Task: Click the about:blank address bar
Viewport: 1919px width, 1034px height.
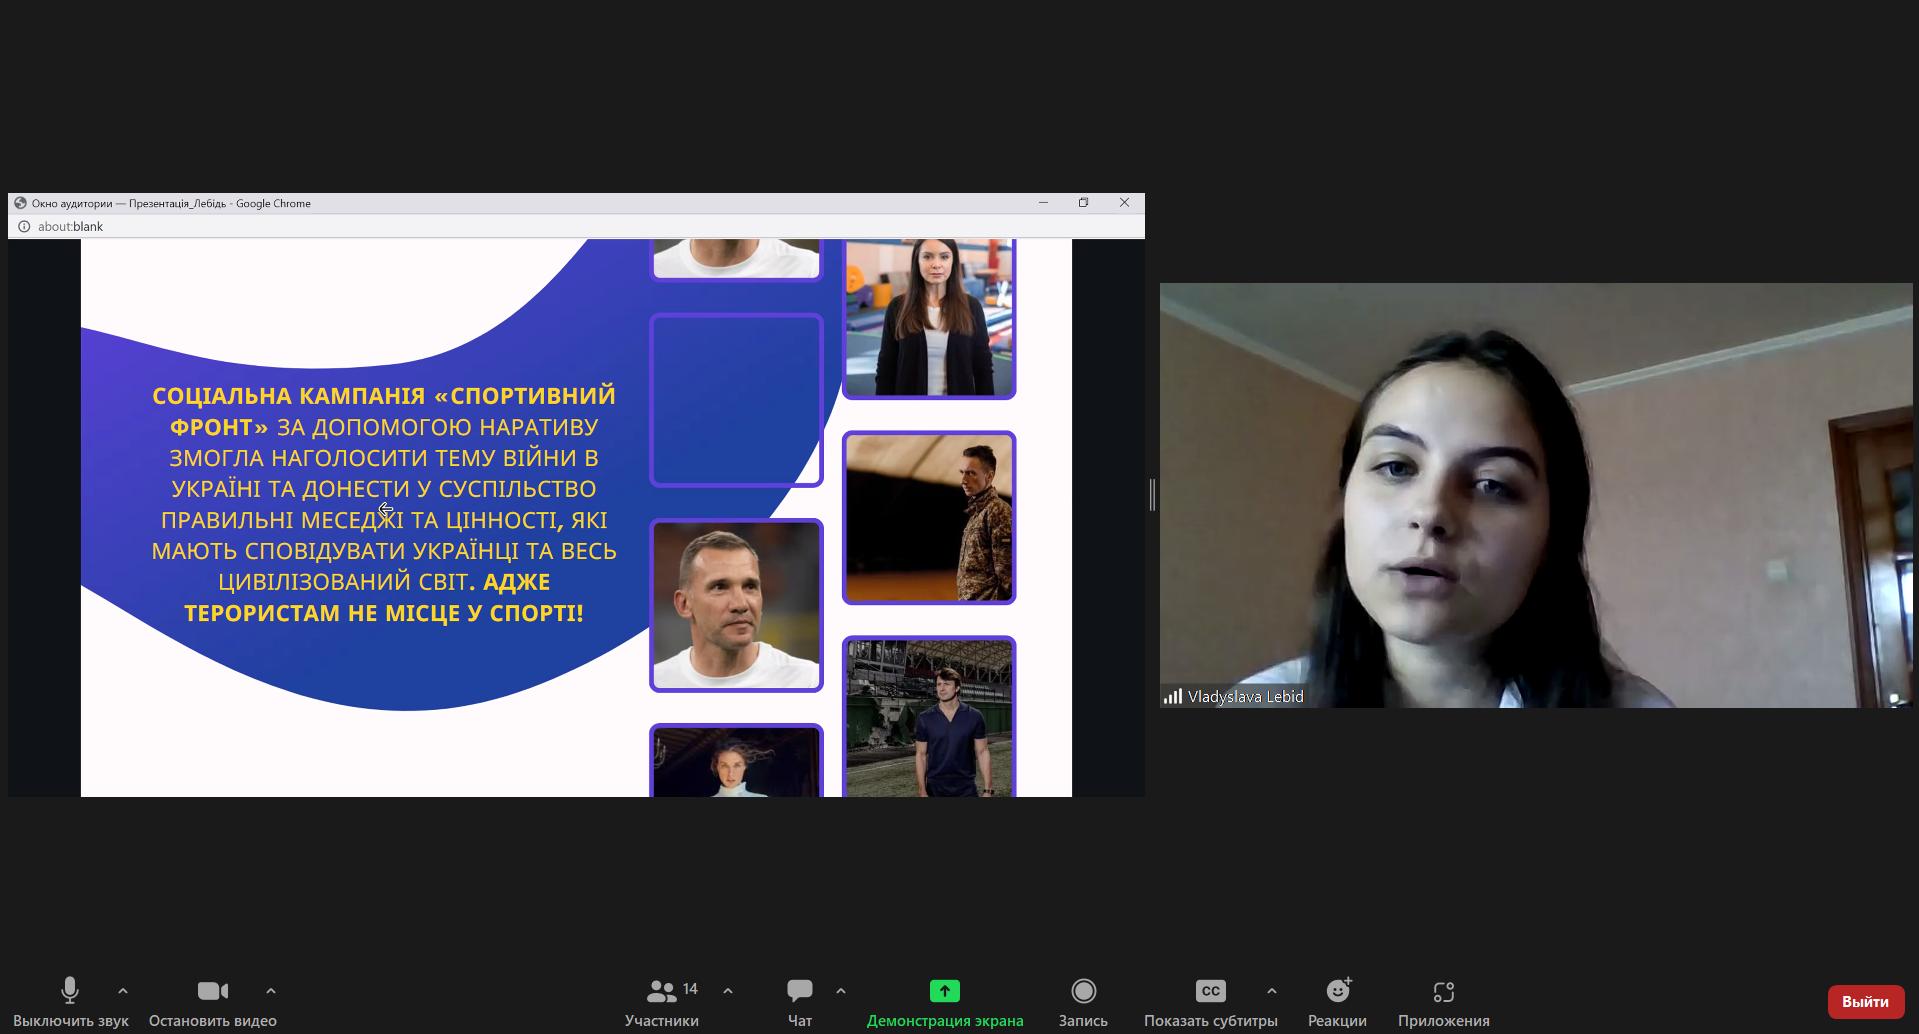Action: tap(576, 226)
